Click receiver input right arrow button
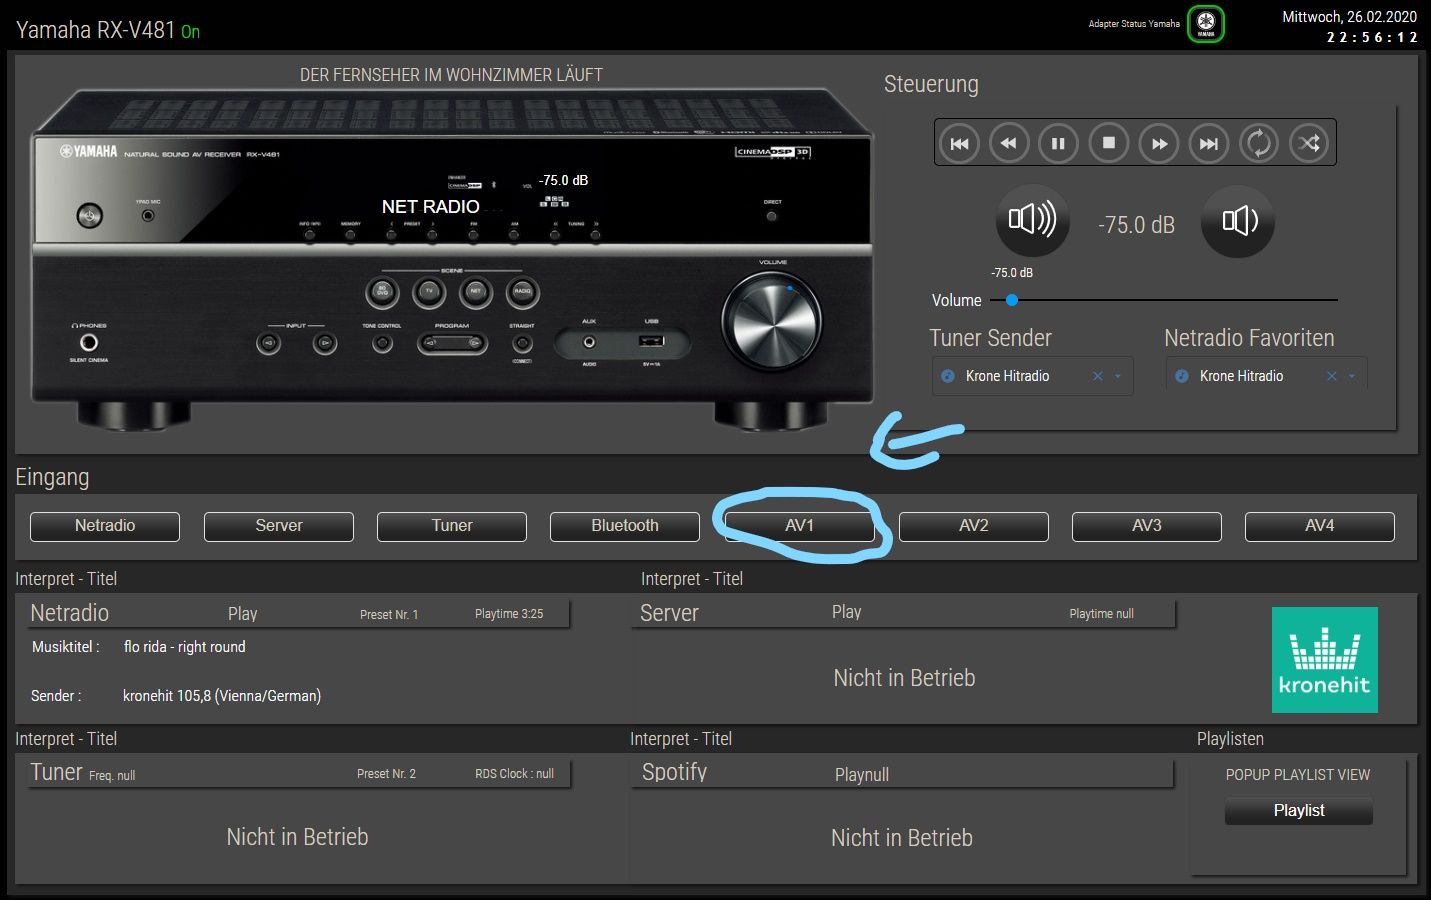This screenshot has height=900, width=1431. pyautogui.click(x=324, y=344)
